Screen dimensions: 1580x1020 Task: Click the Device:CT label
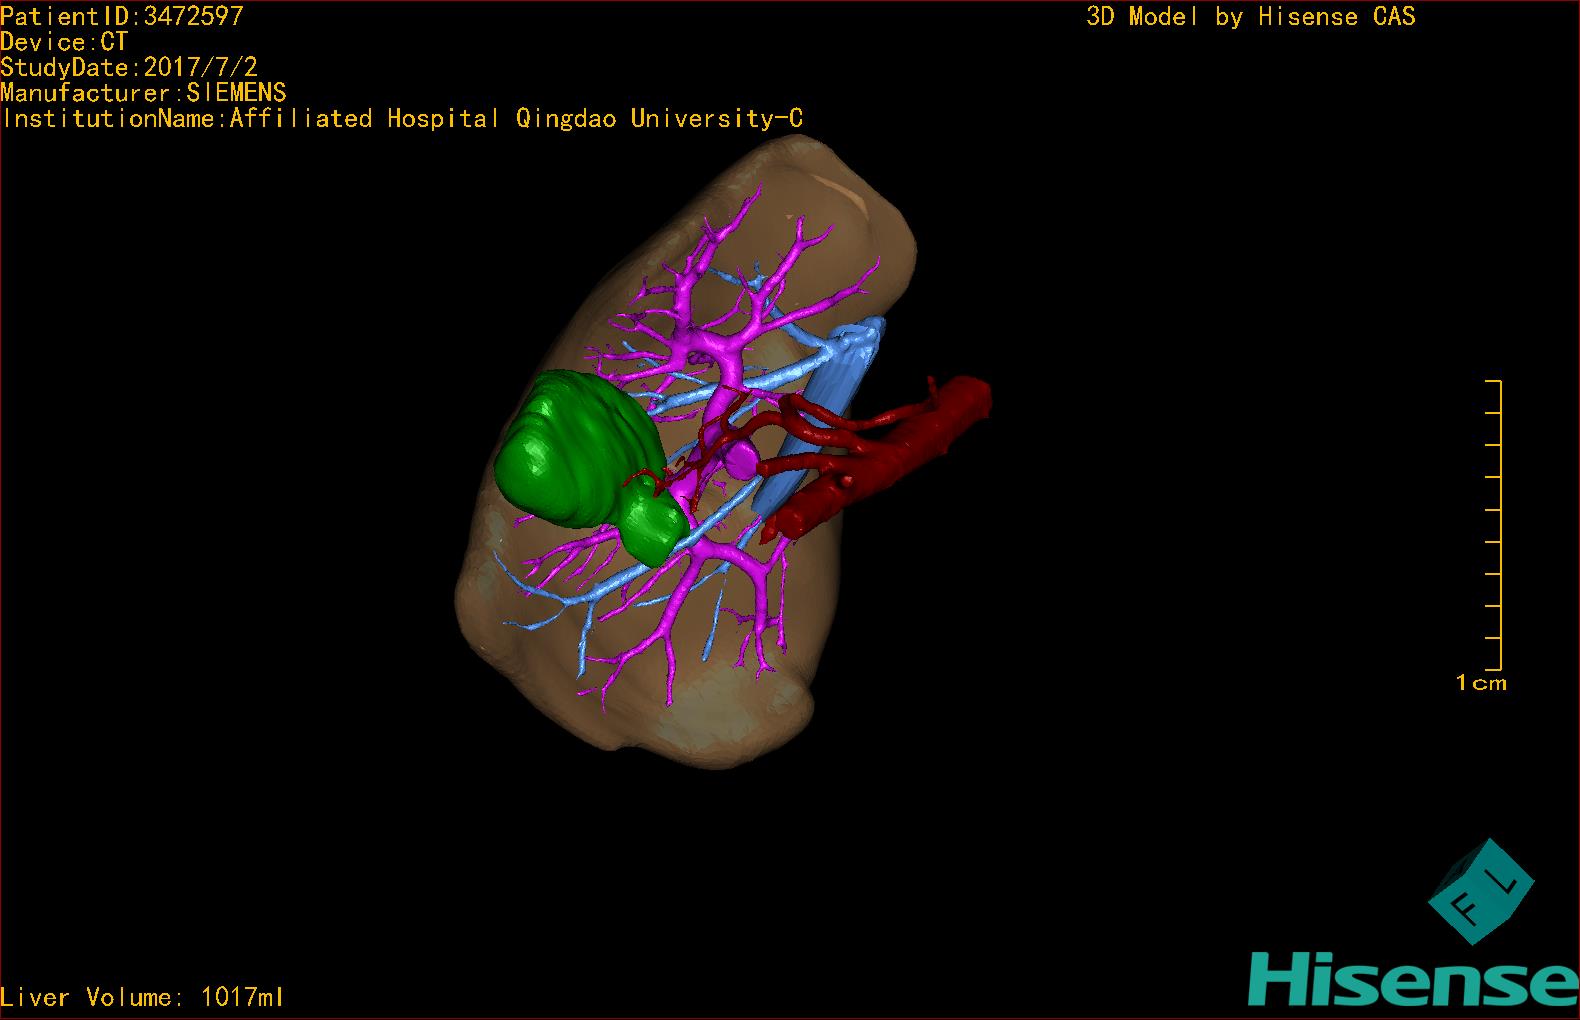pyautogui.click(x=65, y=42)
